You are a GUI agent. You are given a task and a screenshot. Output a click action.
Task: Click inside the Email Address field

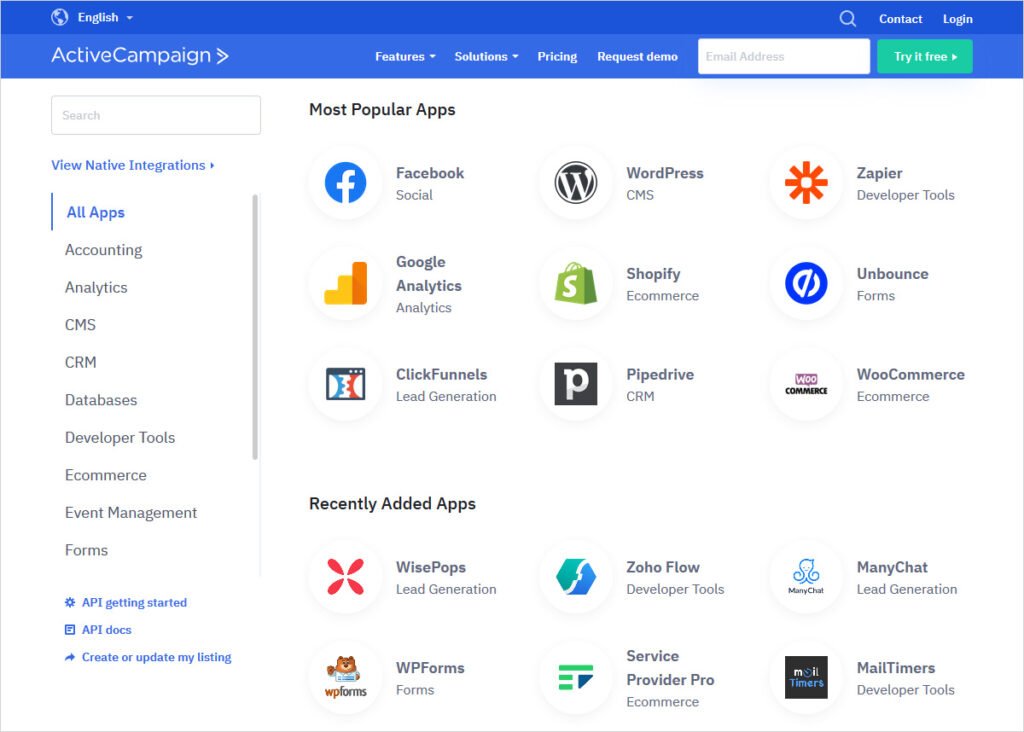click(783, 57)
